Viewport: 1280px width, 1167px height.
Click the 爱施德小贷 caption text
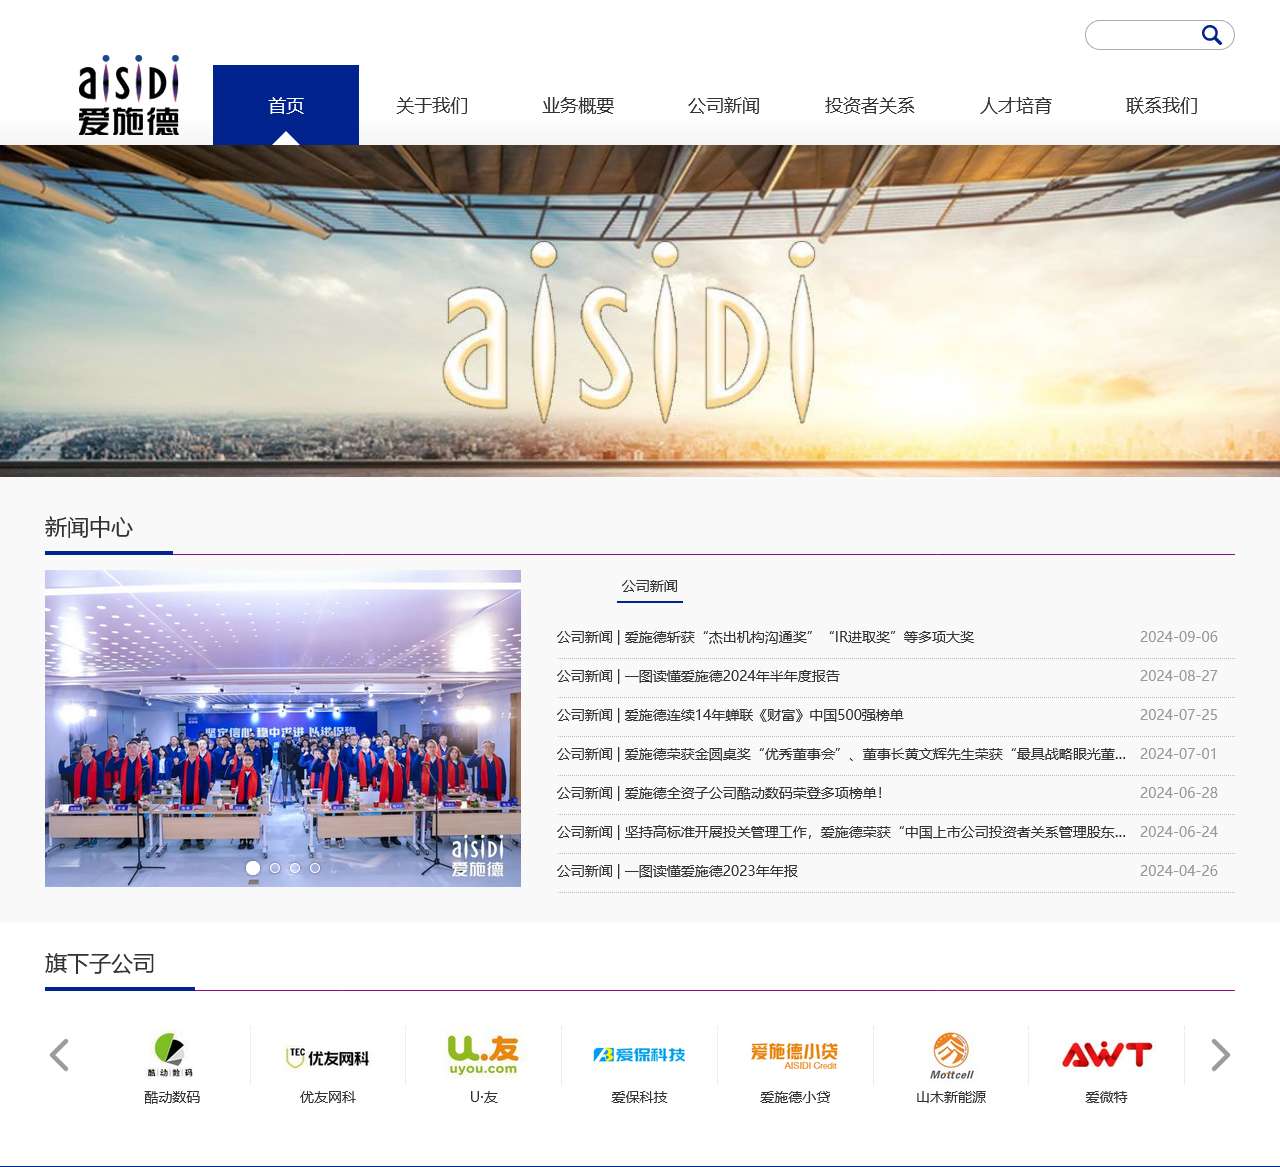coord(795,1097)
